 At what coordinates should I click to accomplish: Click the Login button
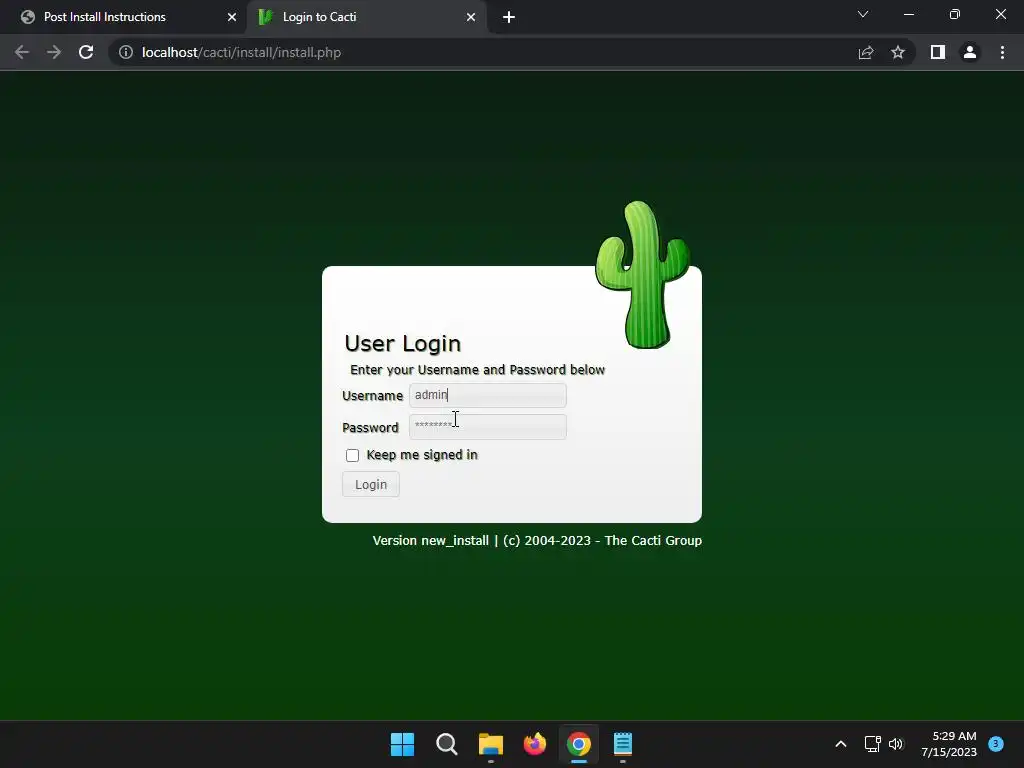point(370,485)
